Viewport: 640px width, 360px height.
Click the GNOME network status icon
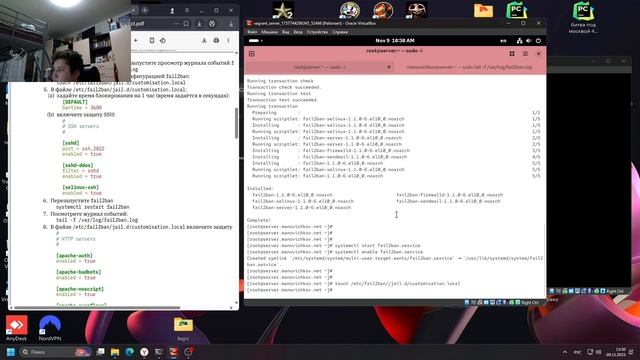(x=519, y=41)
